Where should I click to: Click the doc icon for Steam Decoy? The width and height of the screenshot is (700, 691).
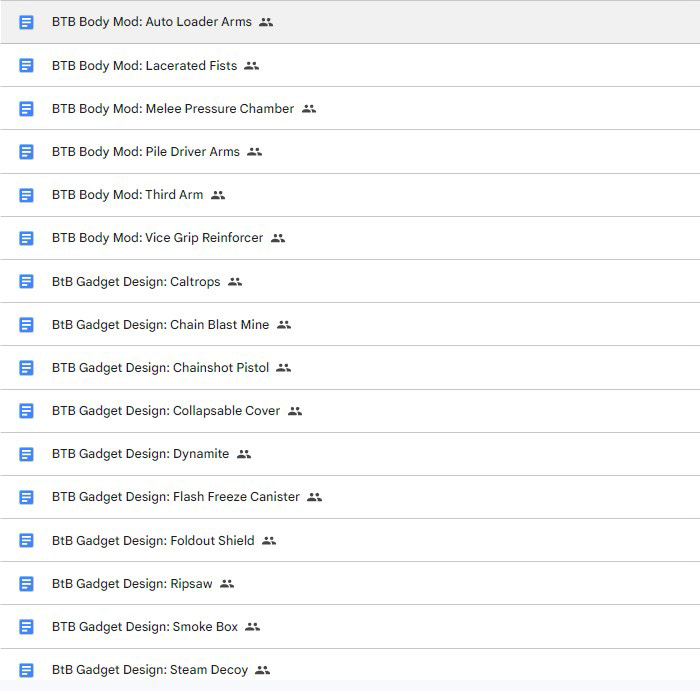pos(26,670)
